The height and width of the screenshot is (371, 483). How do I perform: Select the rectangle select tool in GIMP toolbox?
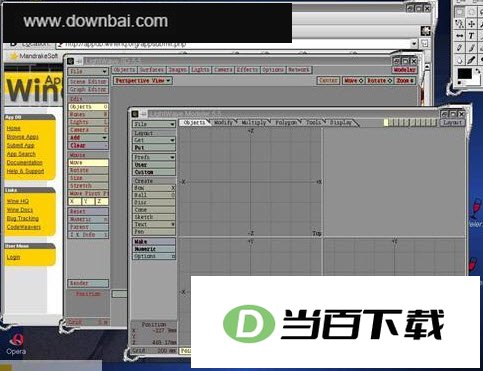pyautogui.click(x=460, y=12)
